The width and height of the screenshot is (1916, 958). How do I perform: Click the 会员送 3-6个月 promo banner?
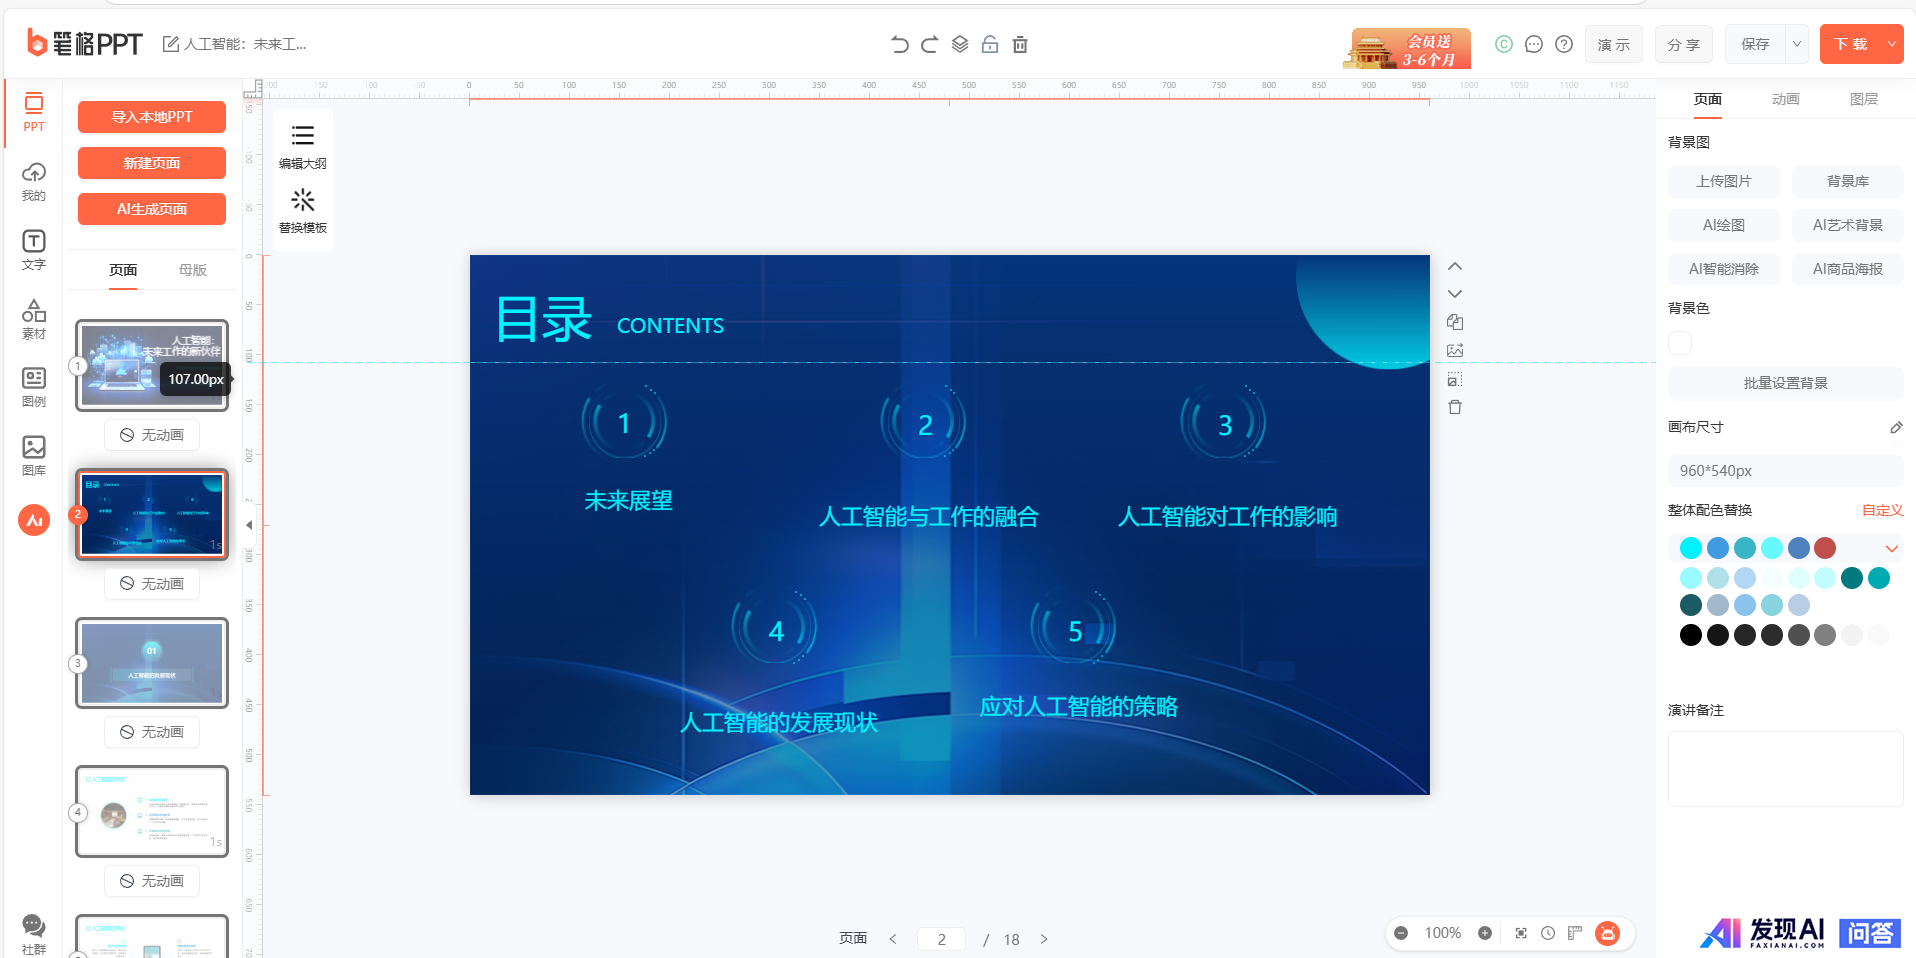click(x=1409, y=48)
